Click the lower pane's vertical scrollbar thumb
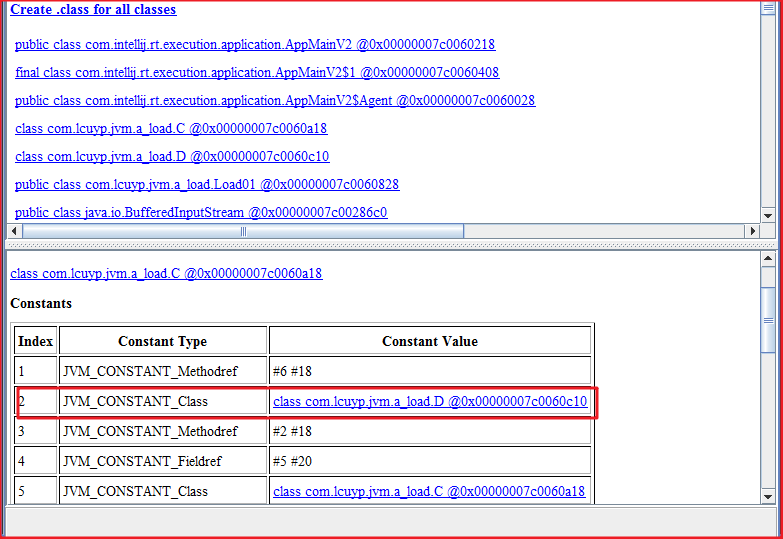This screenshot has height=539, width=783. click(x=768, y=320)
